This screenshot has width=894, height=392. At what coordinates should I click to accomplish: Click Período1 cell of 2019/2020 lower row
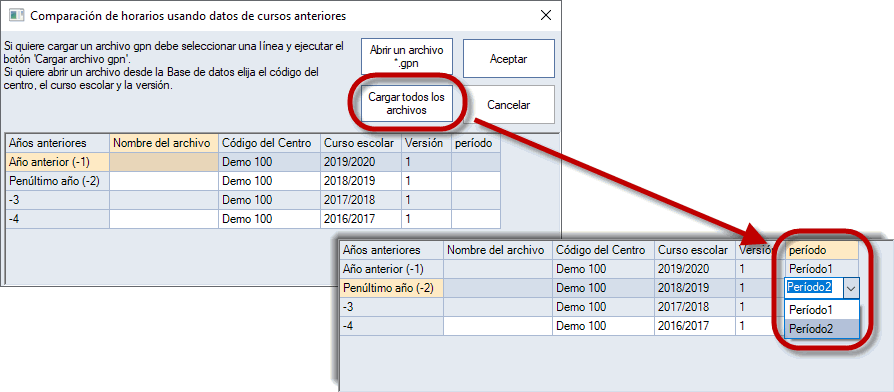821,269
